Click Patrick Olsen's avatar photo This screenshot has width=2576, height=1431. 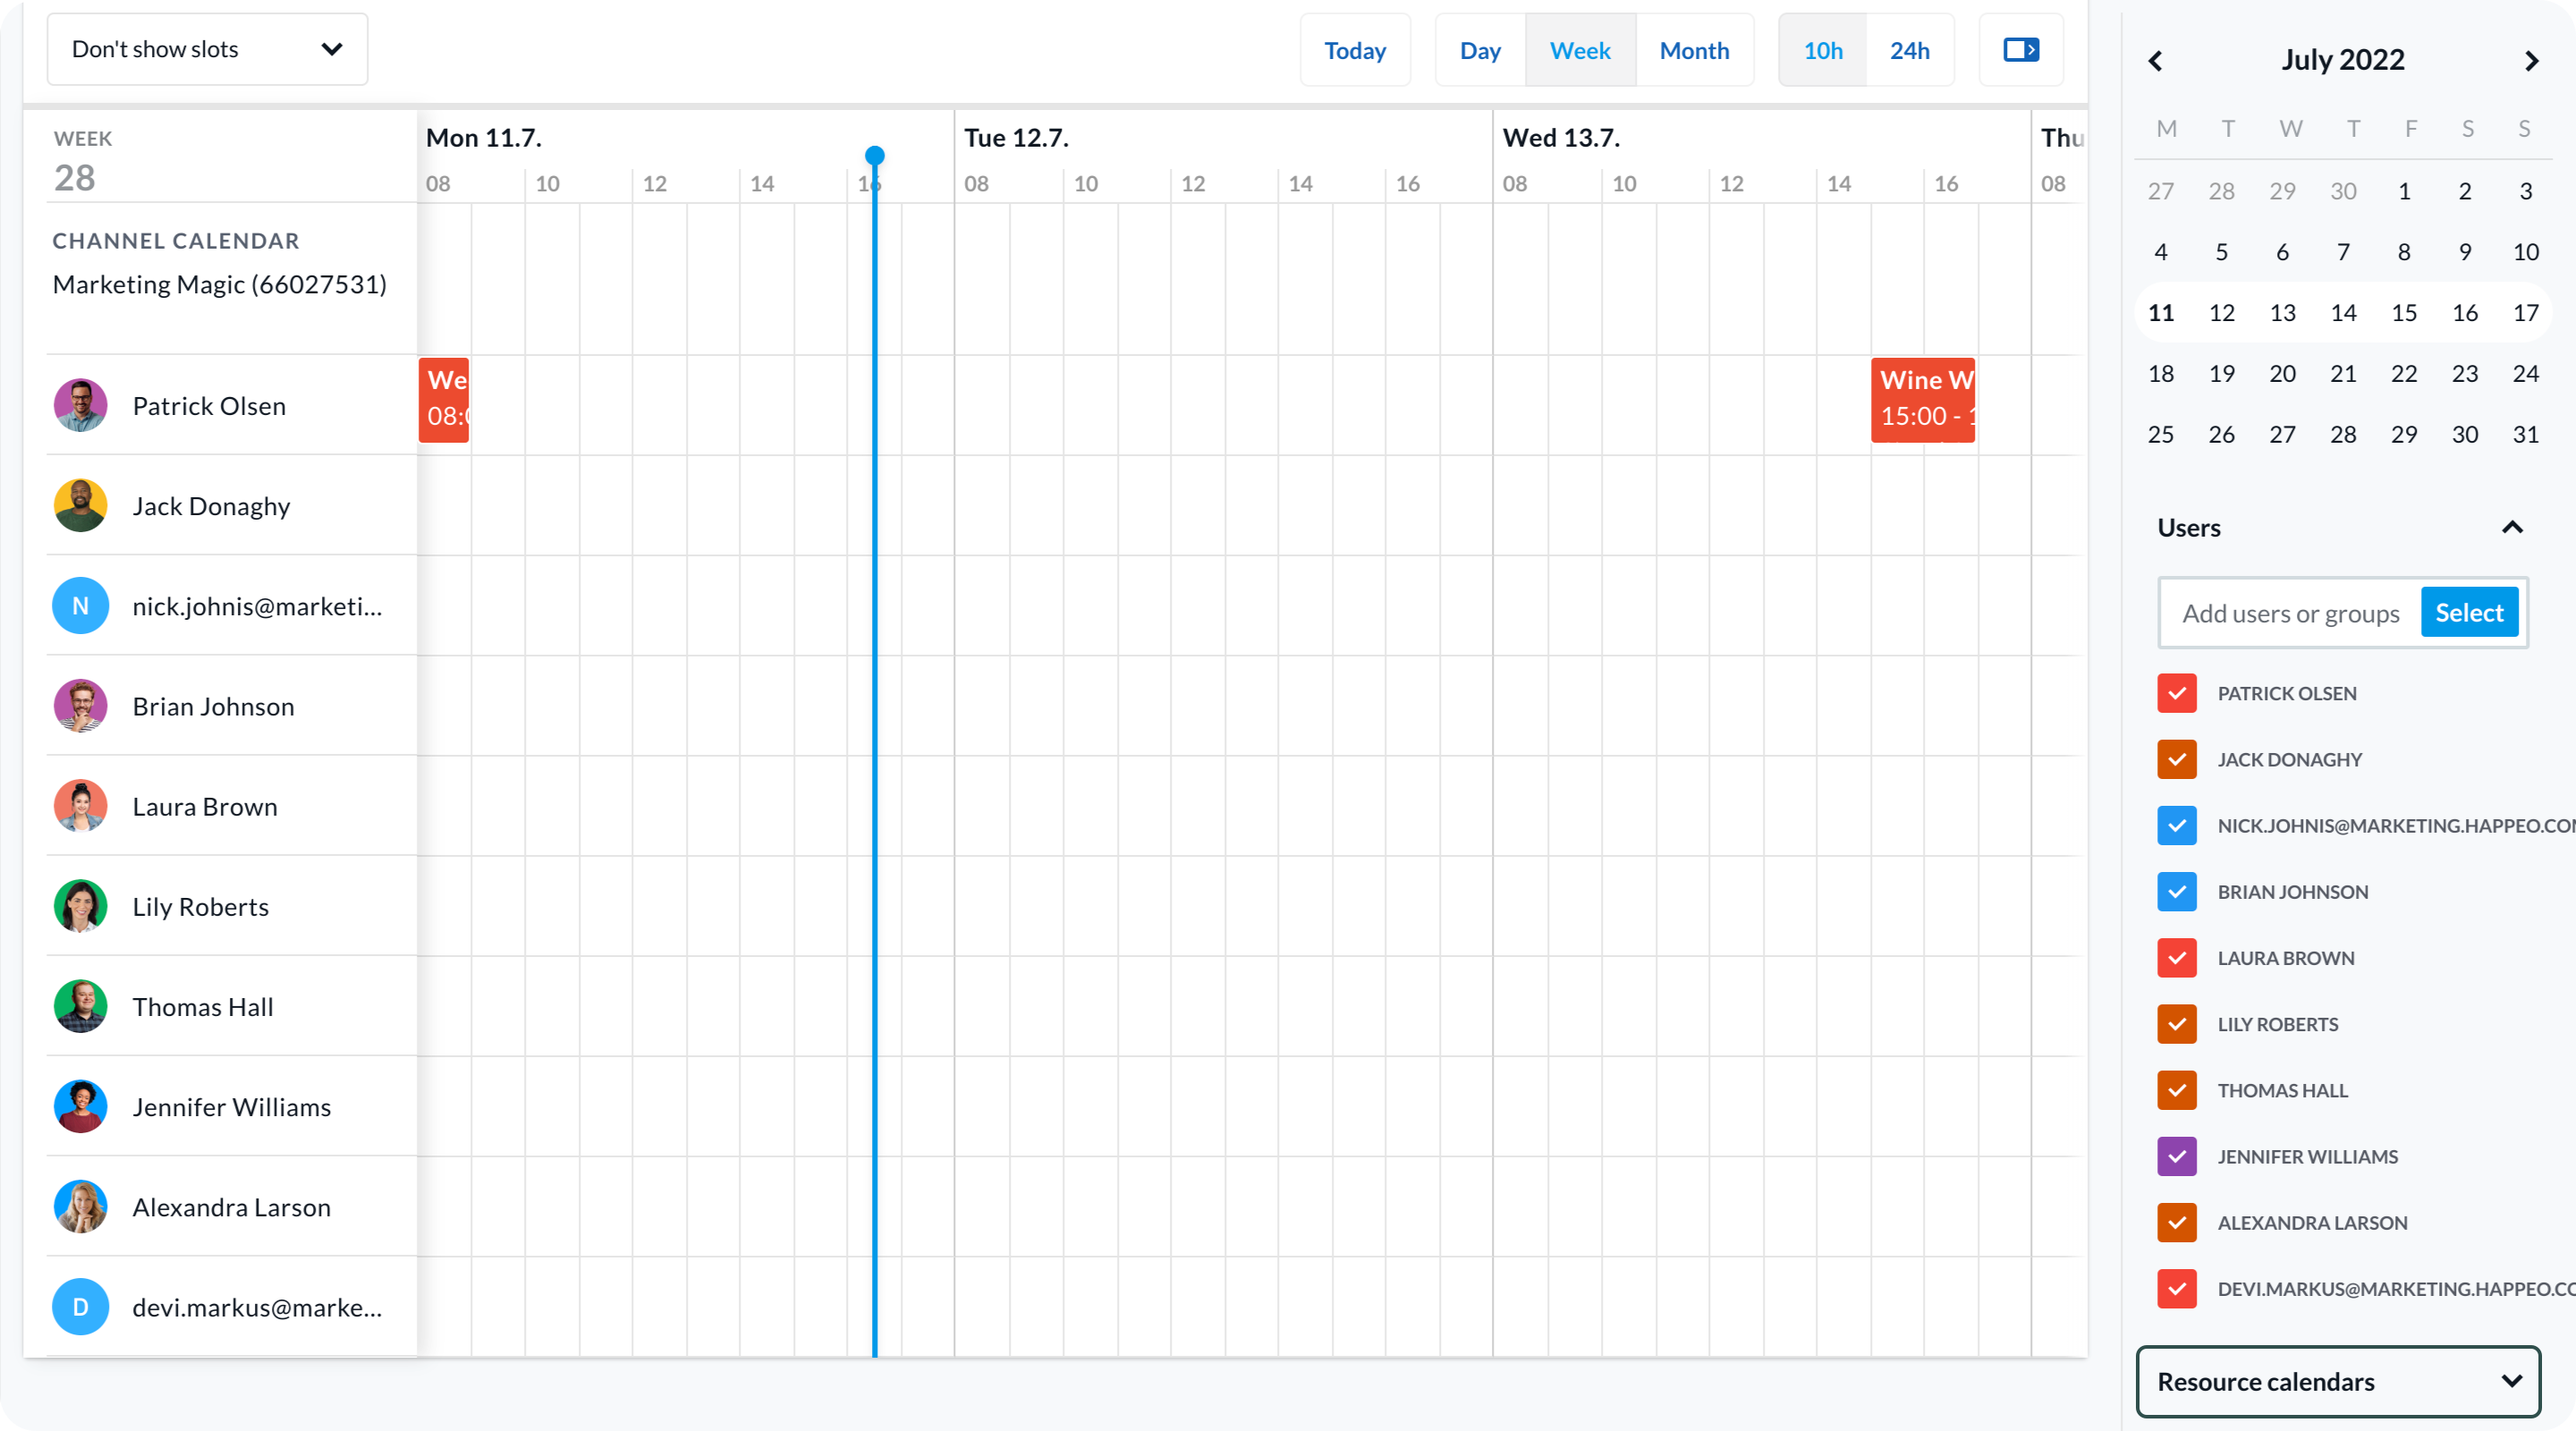point(80,405)
